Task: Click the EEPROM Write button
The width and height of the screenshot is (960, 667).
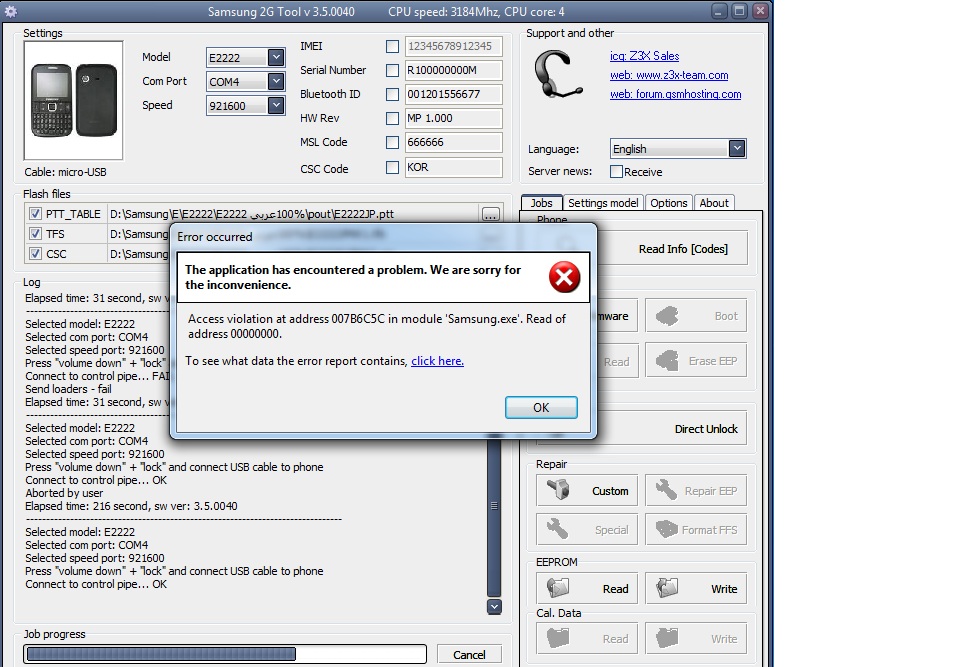Action: (x=696, y=589)
